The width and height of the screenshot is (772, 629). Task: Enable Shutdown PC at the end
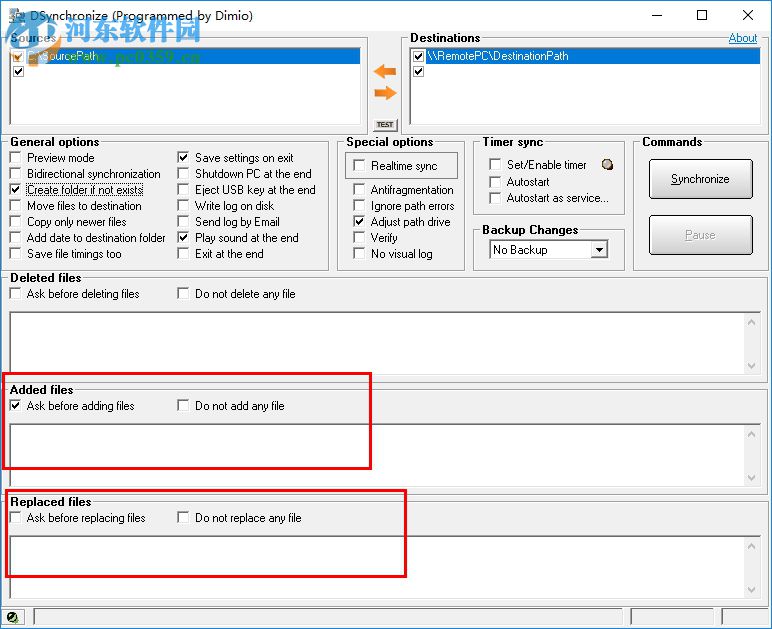(x=183, y=174)
